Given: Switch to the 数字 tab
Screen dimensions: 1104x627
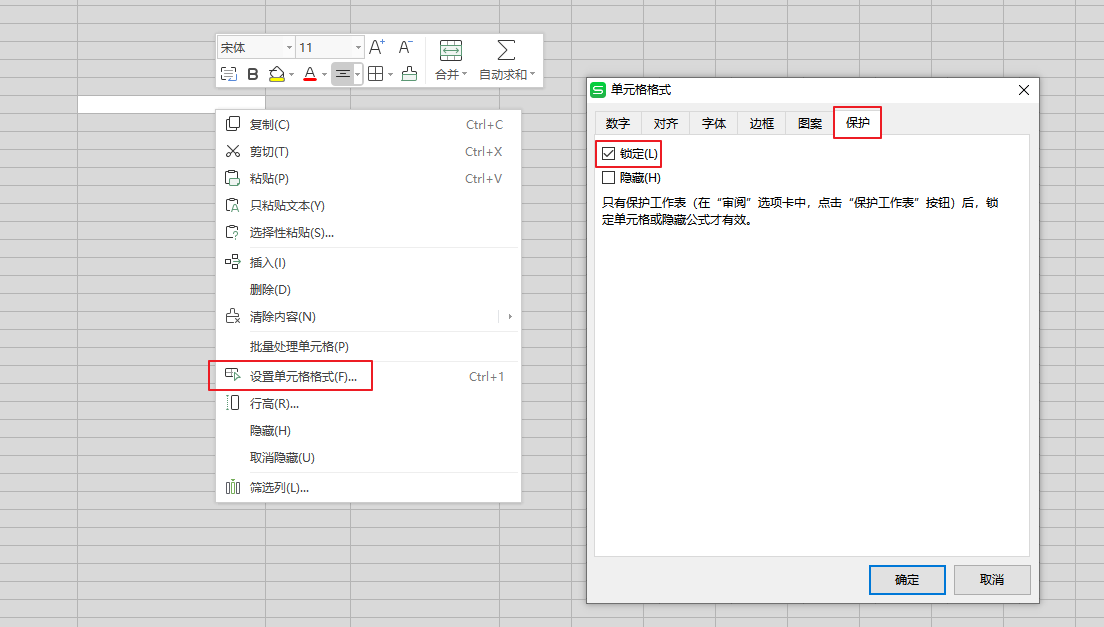Looking at the screenshot, I should pos(617,123).
